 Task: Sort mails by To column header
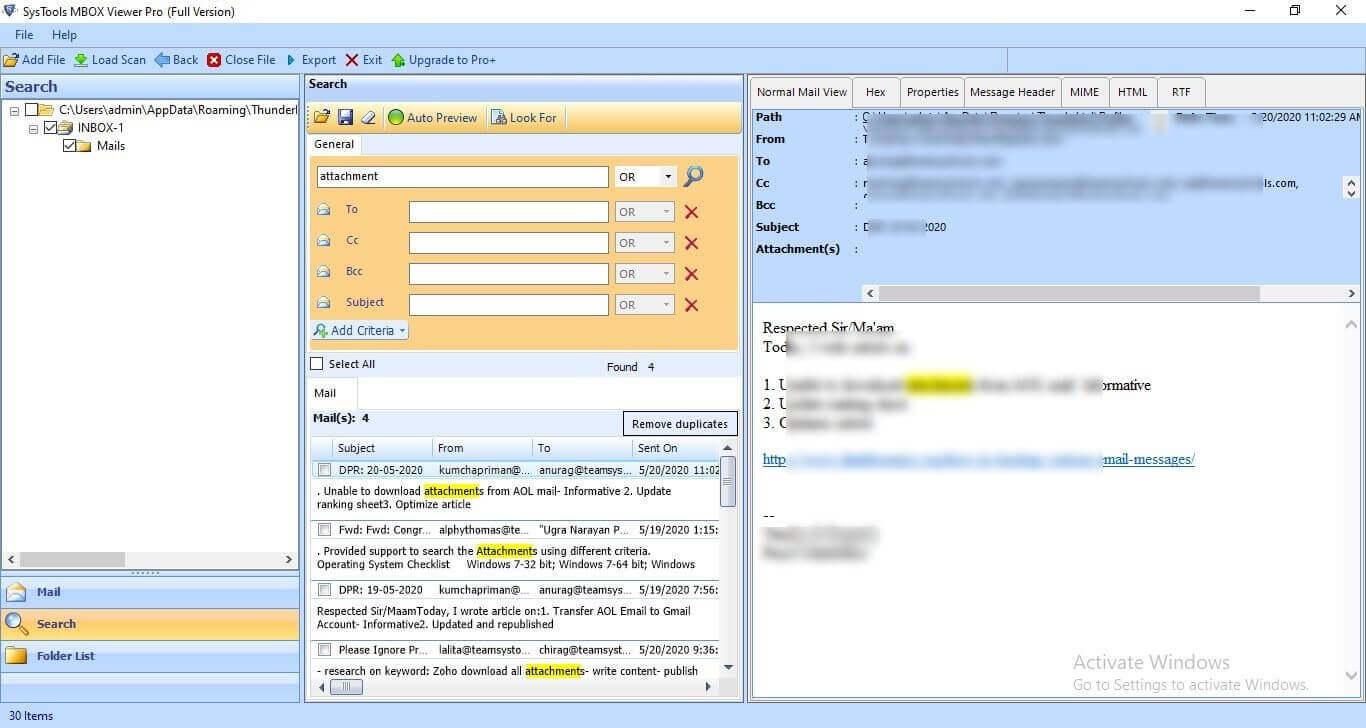coord(582,448)
